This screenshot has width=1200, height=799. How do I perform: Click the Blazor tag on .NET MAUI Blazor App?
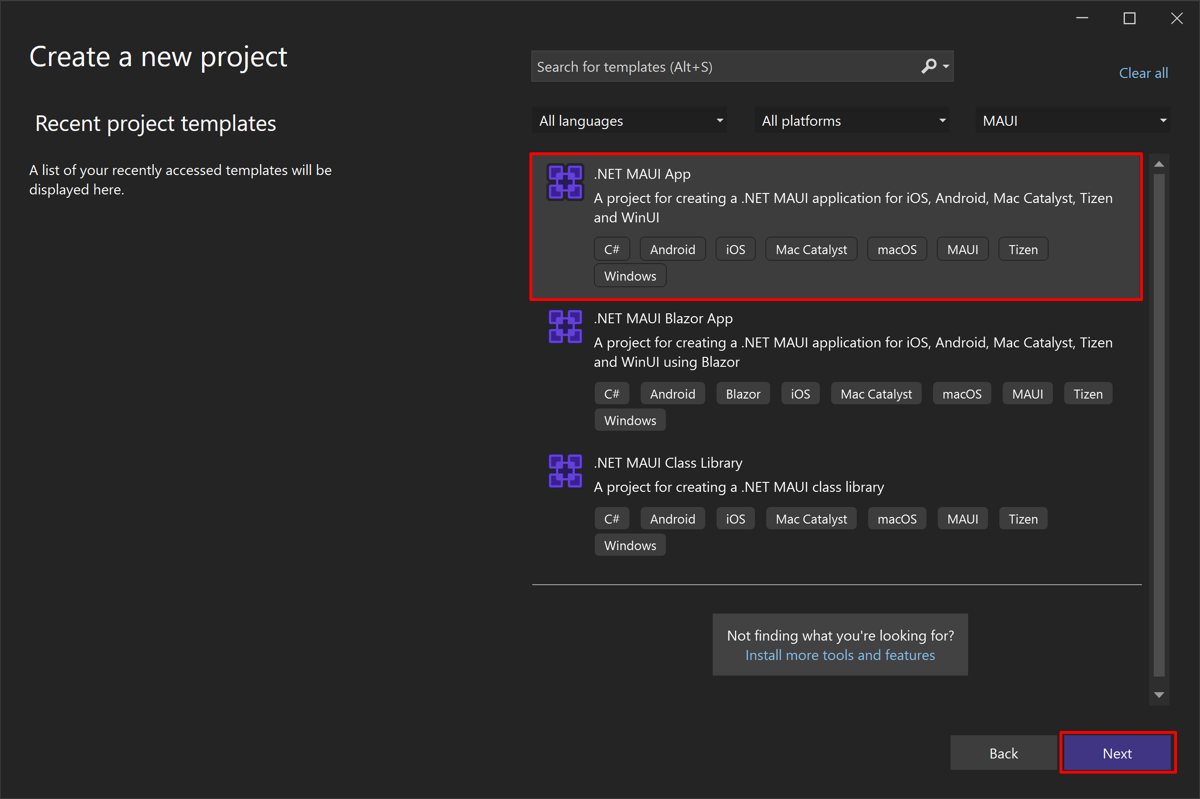[x=743, y=393]
